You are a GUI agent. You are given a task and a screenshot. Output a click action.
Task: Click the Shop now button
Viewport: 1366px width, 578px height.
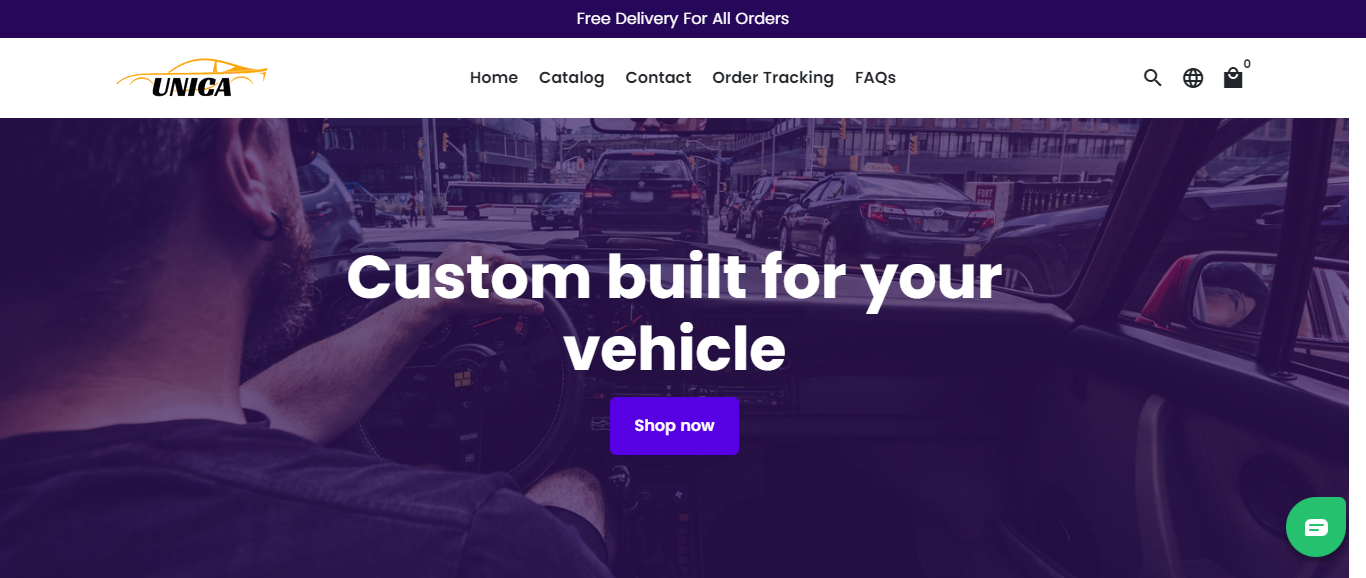coord(674,426)
